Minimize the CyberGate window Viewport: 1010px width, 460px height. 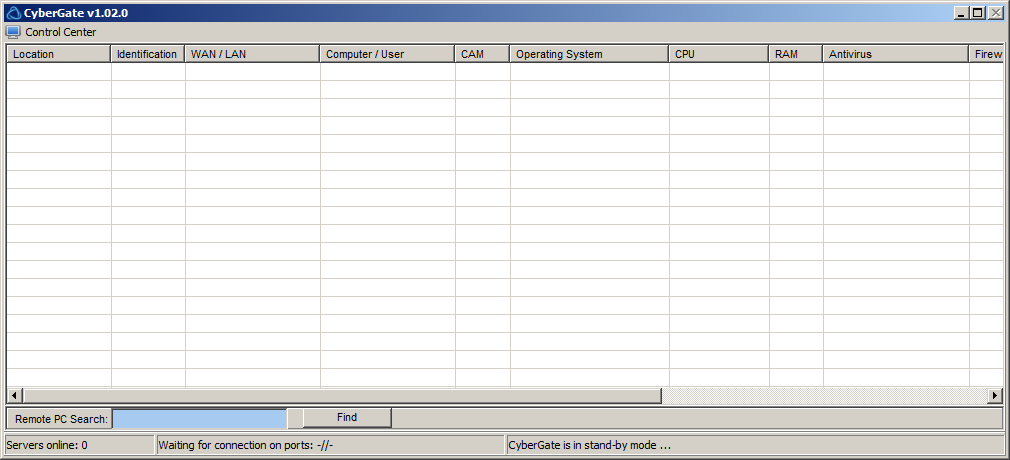[x=961, y=13]
